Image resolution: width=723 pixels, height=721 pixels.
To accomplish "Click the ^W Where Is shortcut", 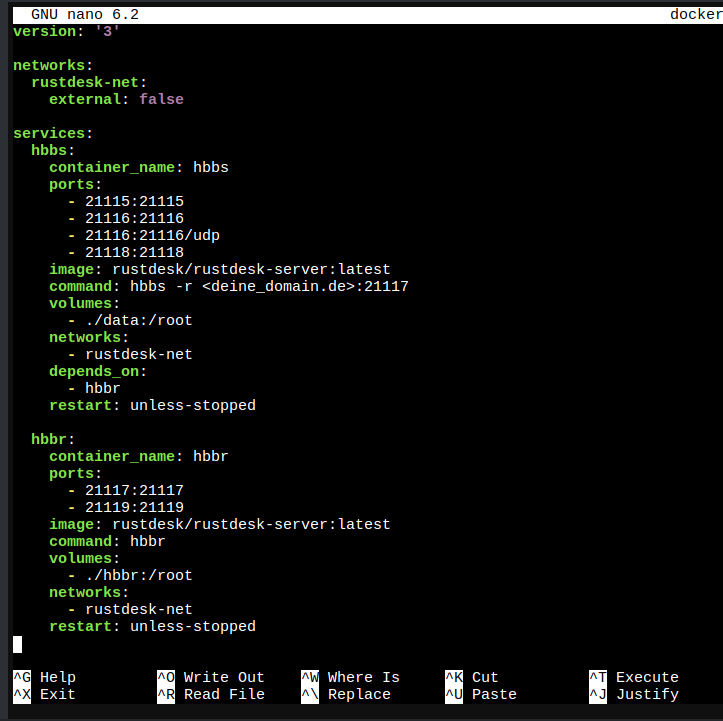I will [350, 677].
